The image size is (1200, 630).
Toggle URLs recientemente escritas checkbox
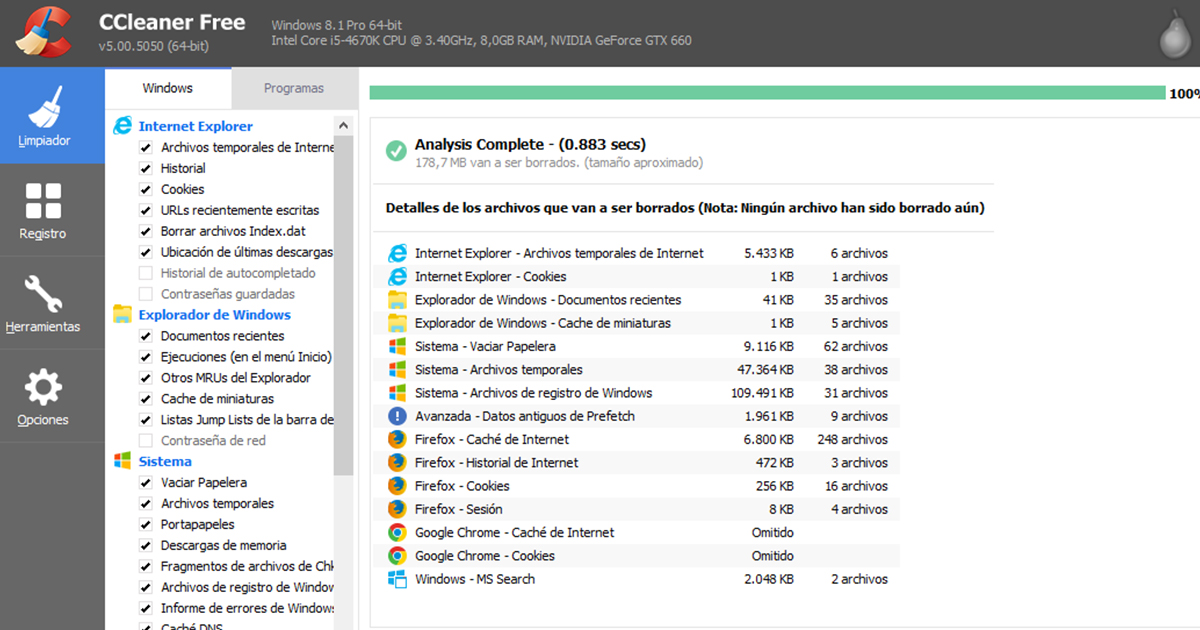[145, 210]
